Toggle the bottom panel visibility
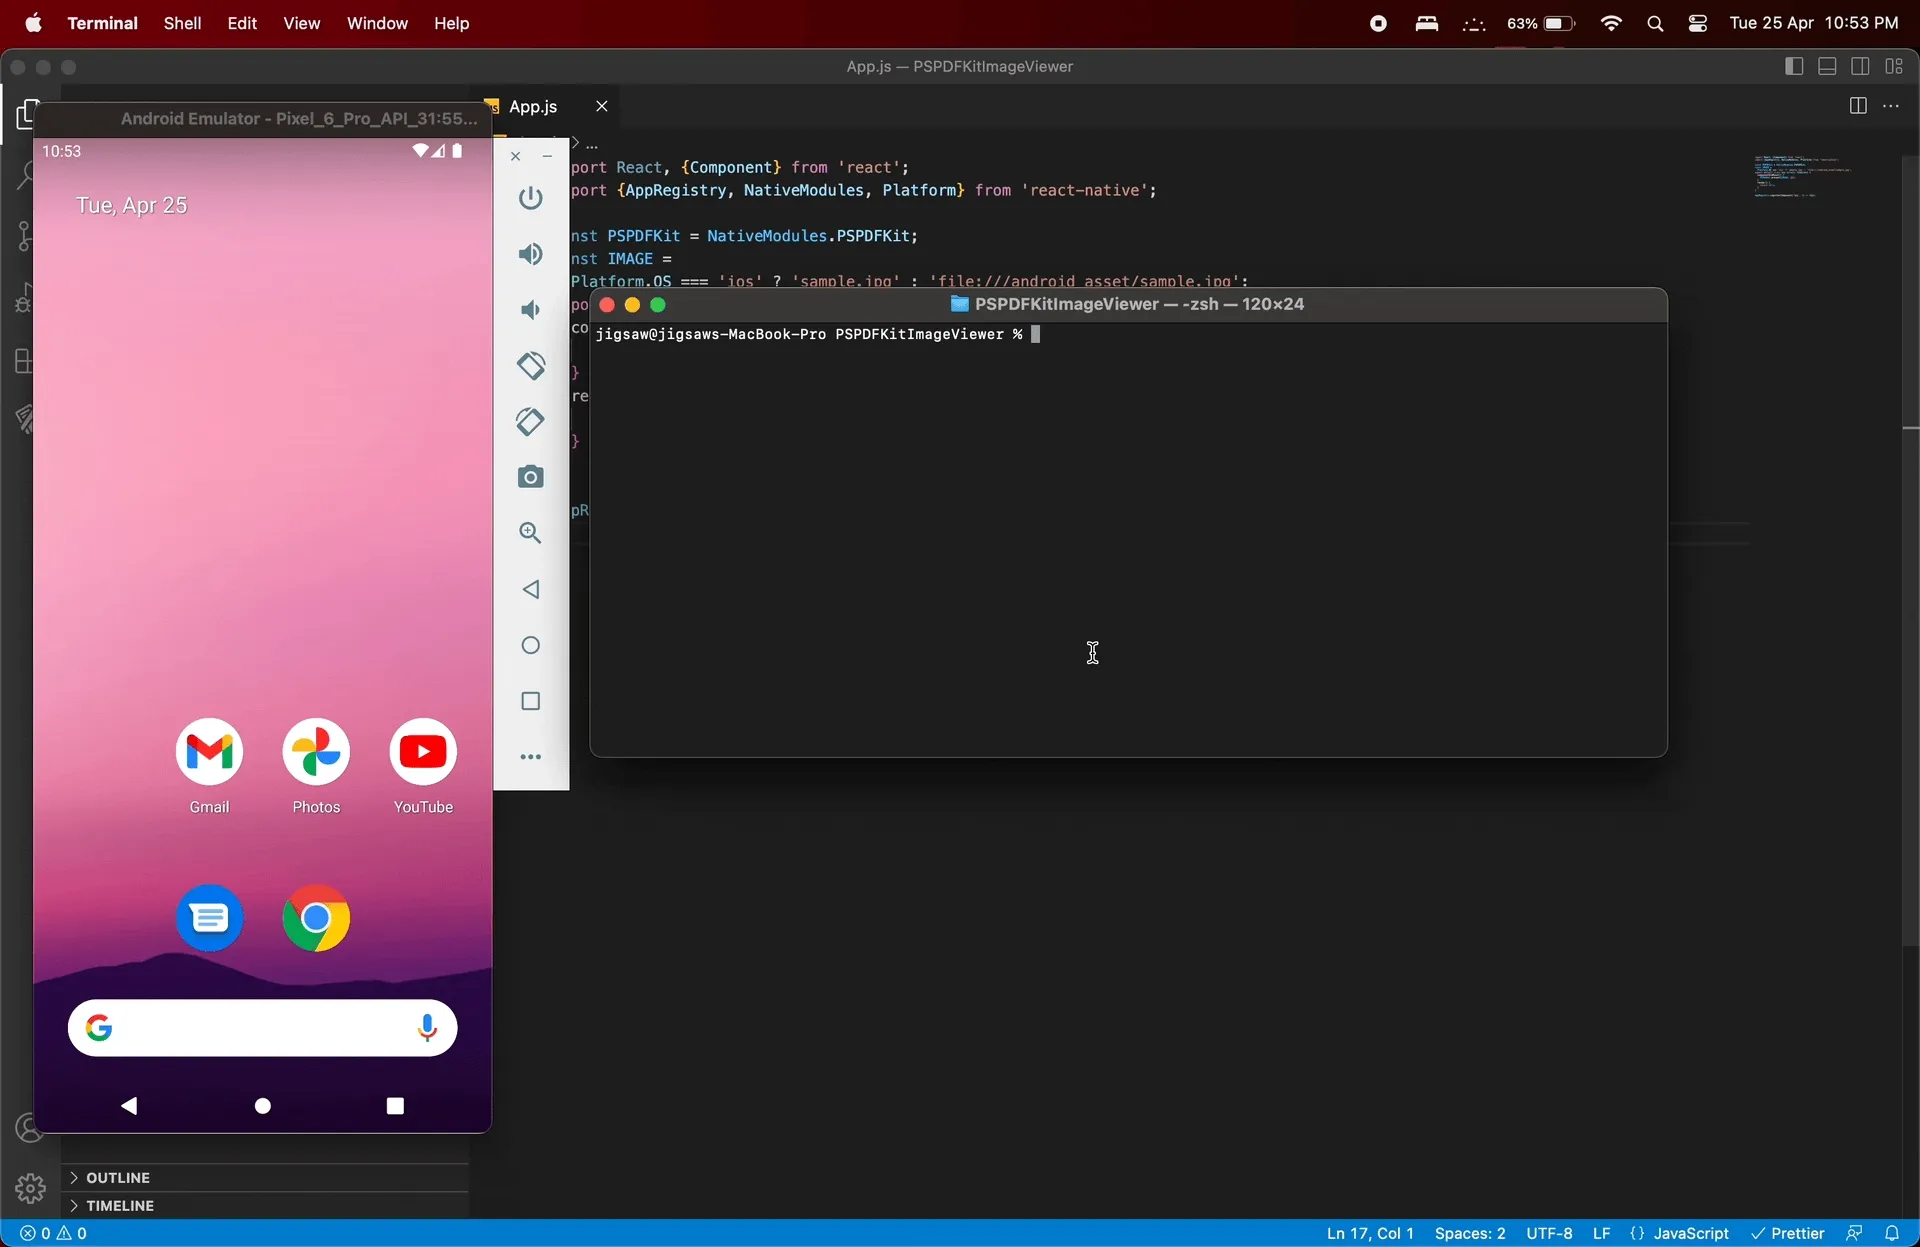The height and width of the screenshot is (1247, 1920). pyautogui.click(x=1828, y=66)
